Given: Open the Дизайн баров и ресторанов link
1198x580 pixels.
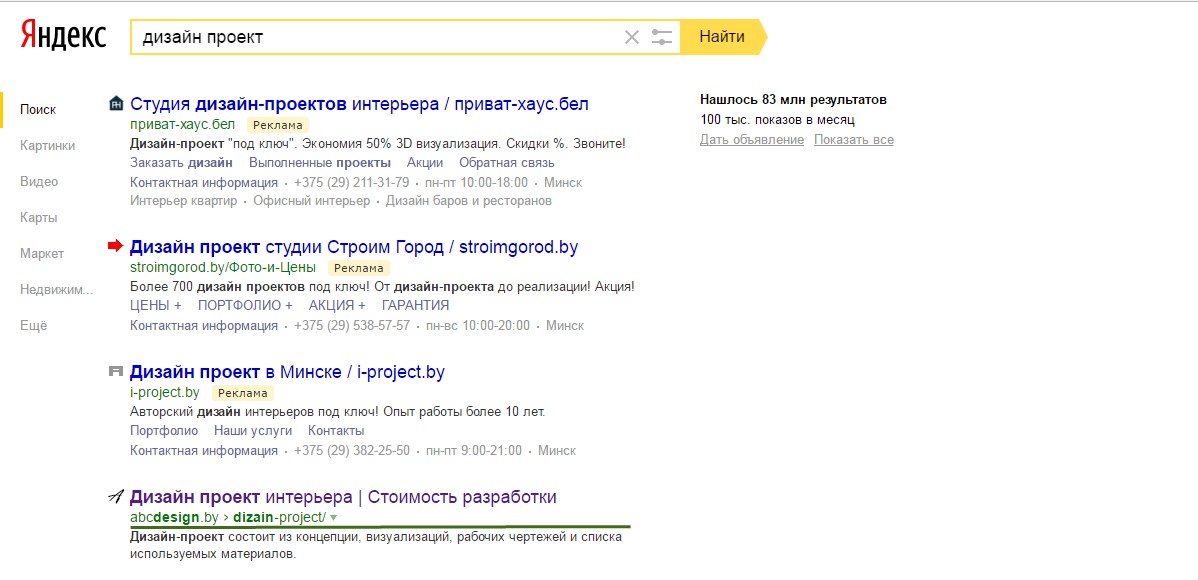Looking at the screenshot, I should point(468,201).
